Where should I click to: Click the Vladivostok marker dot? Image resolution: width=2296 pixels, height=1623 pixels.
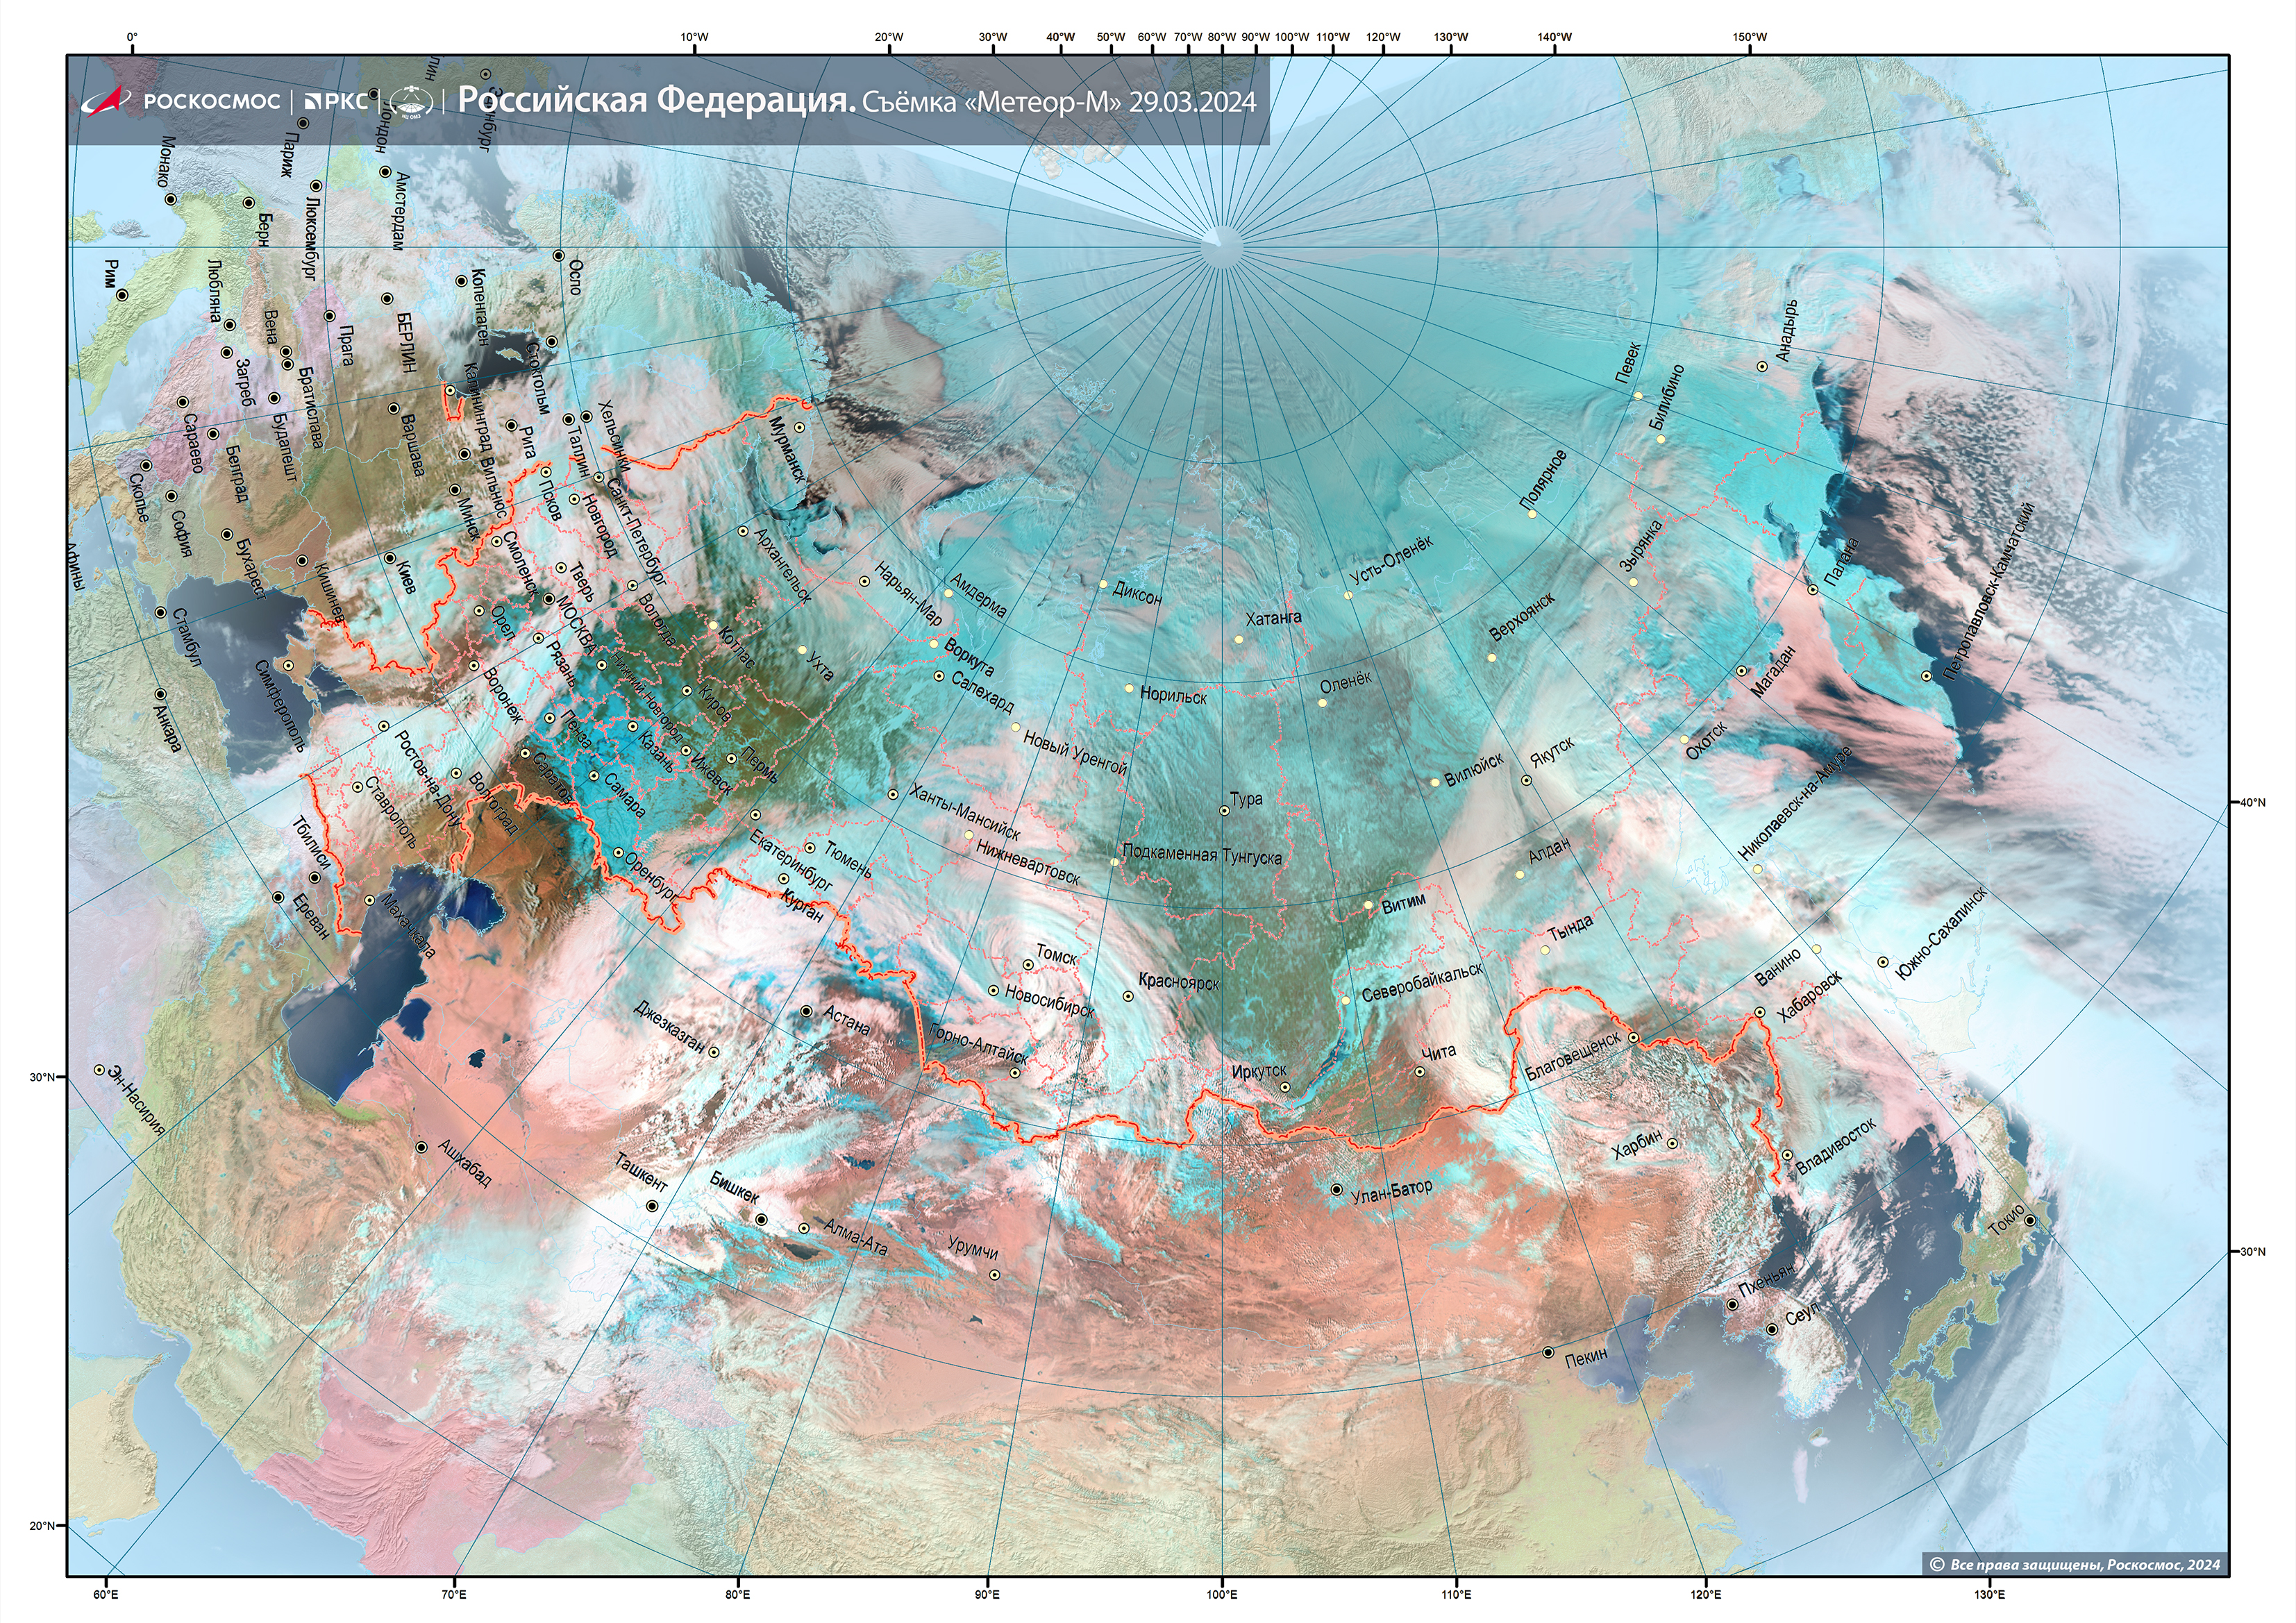tap(1787, 1155)
